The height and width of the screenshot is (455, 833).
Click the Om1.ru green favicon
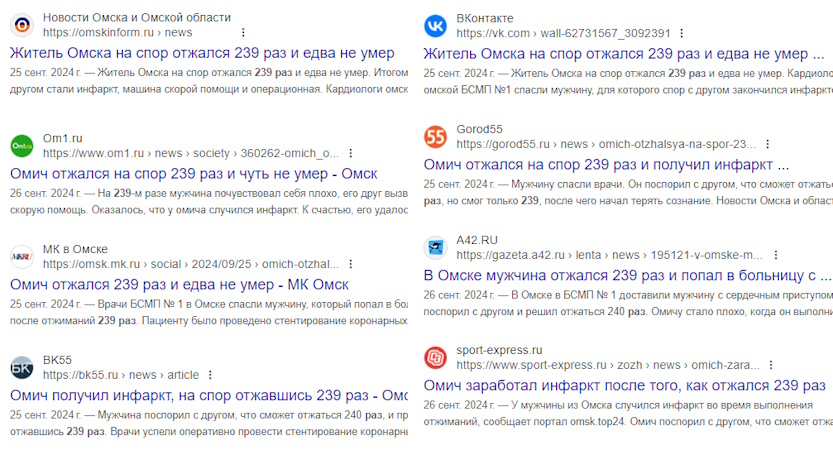(22, 146)
